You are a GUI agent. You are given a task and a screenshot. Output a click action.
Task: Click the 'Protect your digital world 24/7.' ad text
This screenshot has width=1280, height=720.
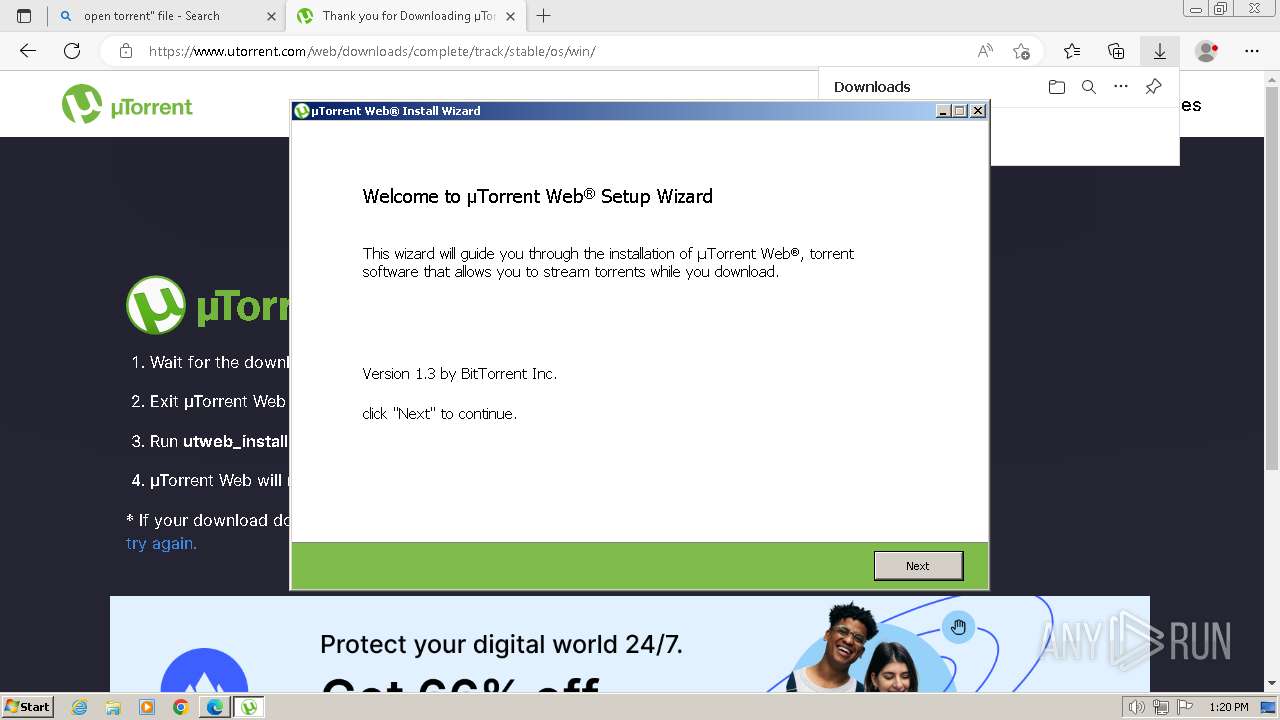tap(501, 645)
